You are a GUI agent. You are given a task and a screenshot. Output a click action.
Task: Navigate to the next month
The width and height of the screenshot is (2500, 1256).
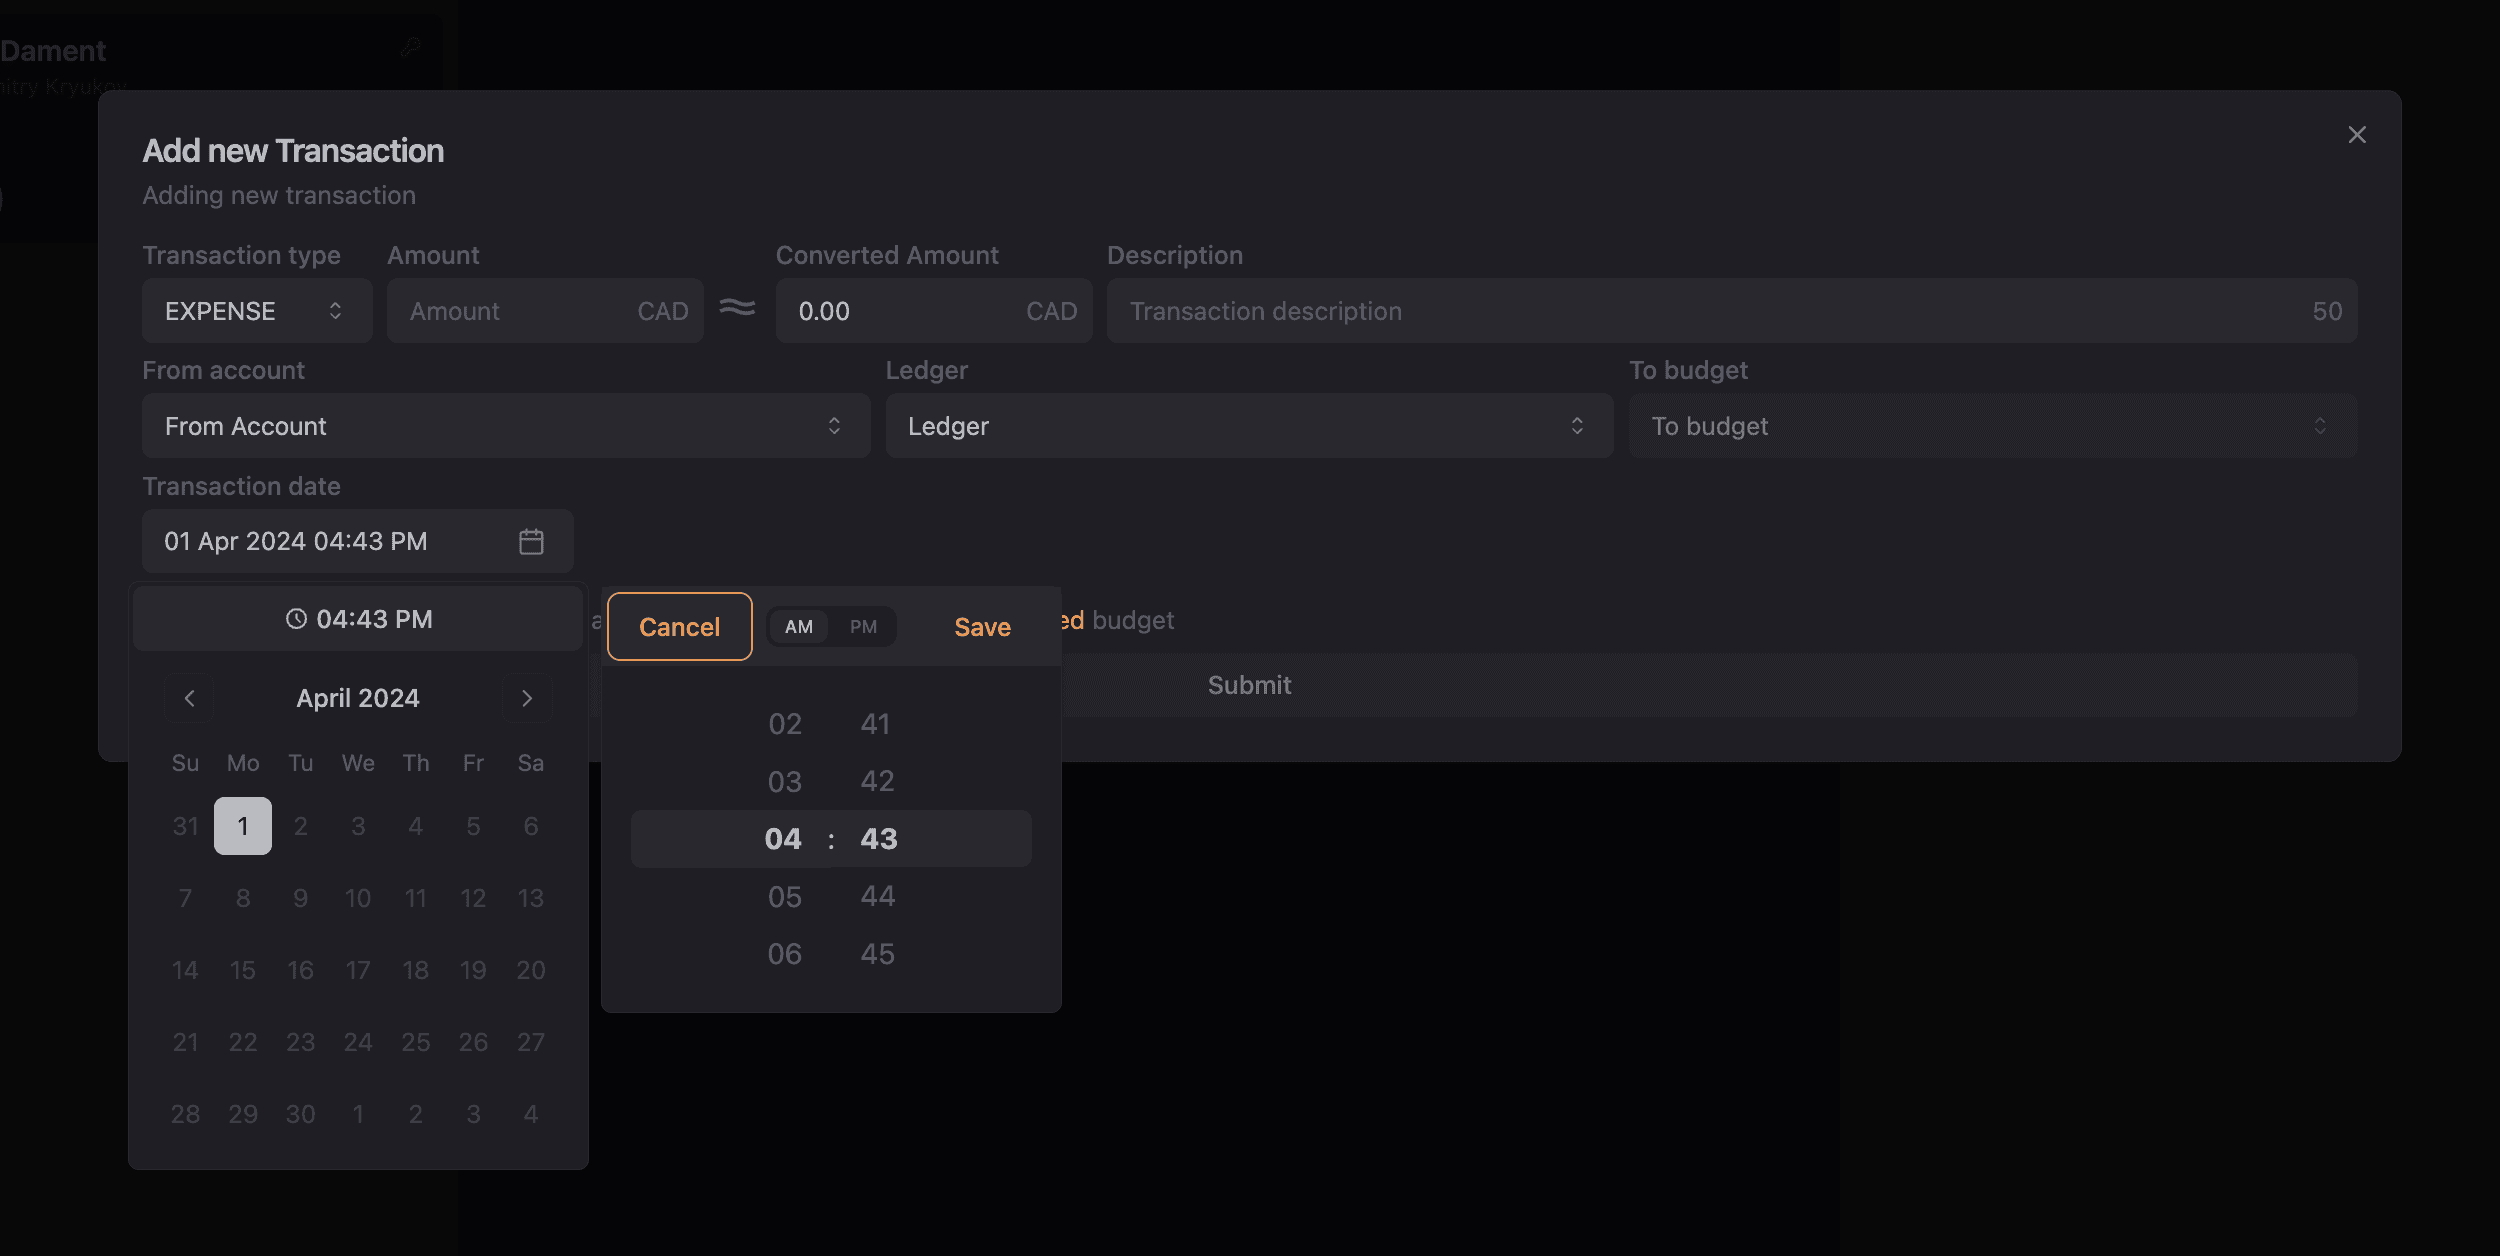tap(527, 698)
